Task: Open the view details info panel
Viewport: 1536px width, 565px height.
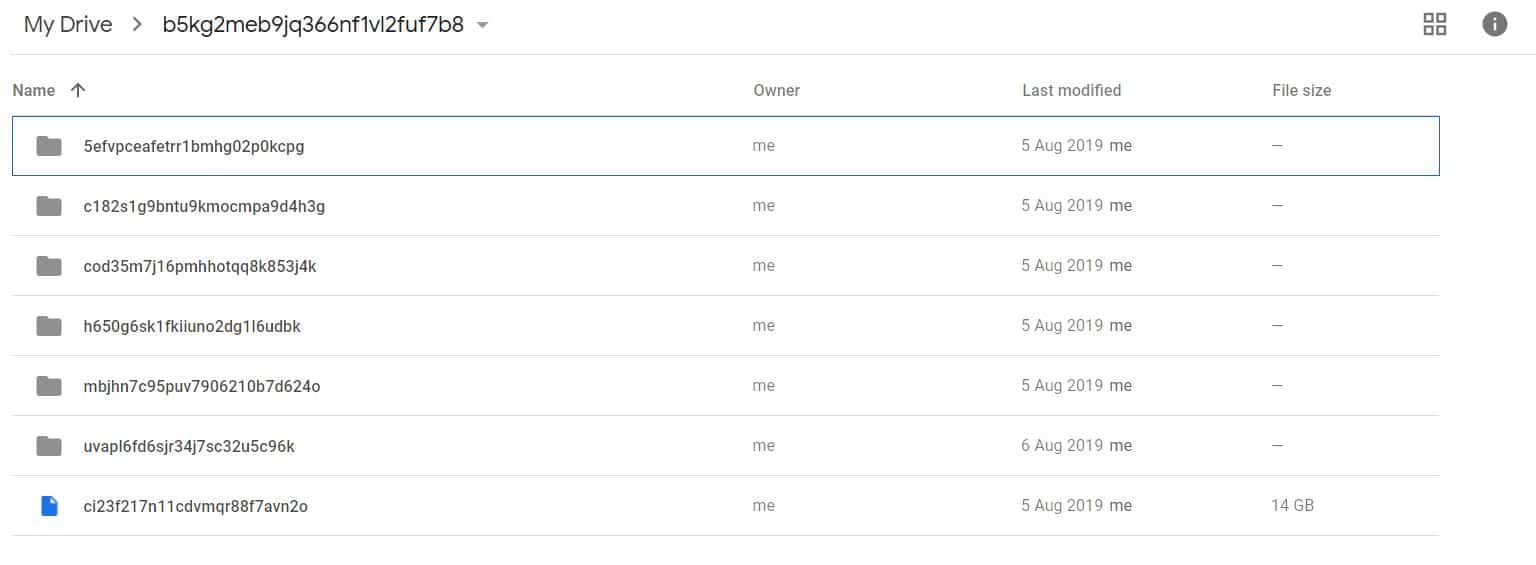Action: 1494,25
